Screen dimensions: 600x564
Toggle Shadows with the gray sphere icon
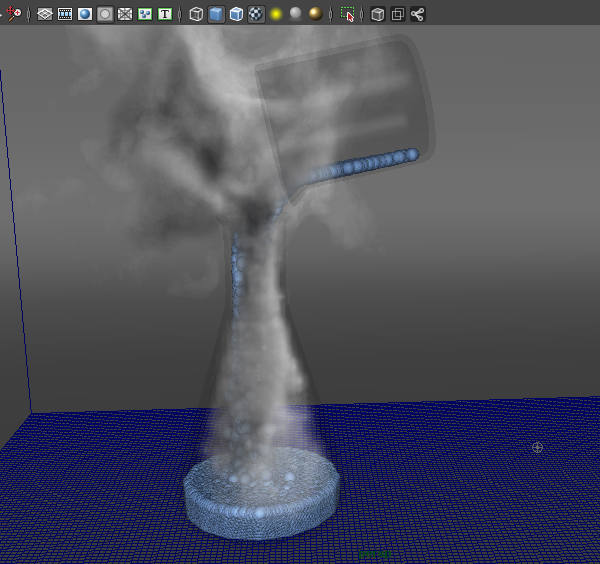(295, 15)
